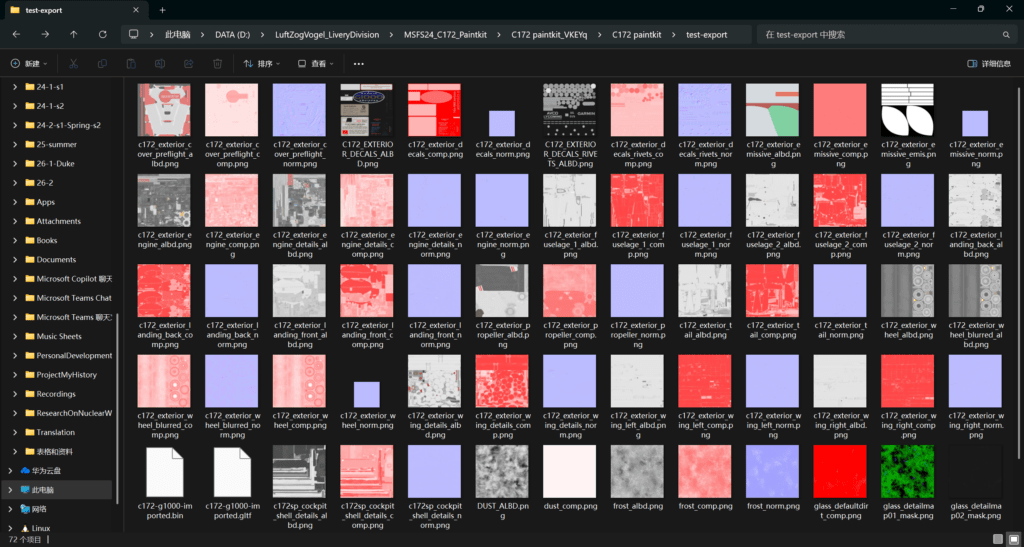
Task: Go to DATA (D:) in the address bar
Action: 237,34
